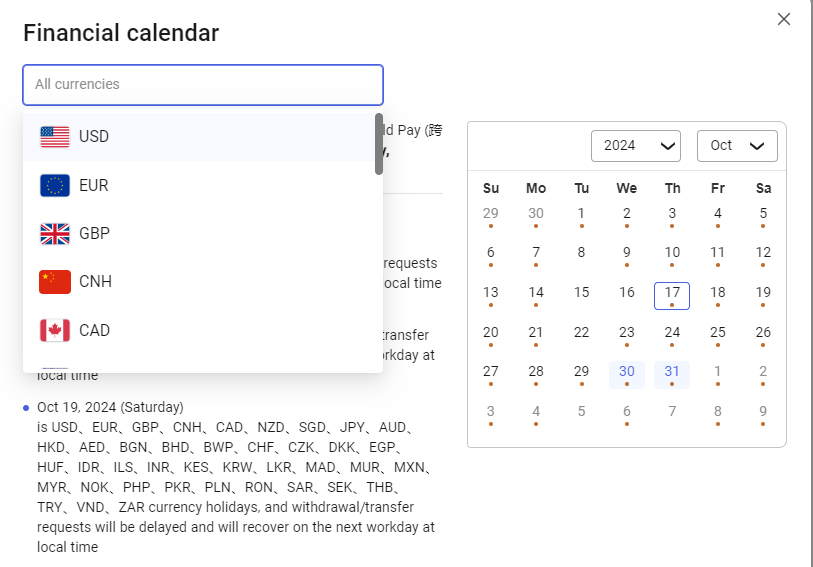Open the year 2024 dropdown
813x567 pixels.
[x=635, y=145]
